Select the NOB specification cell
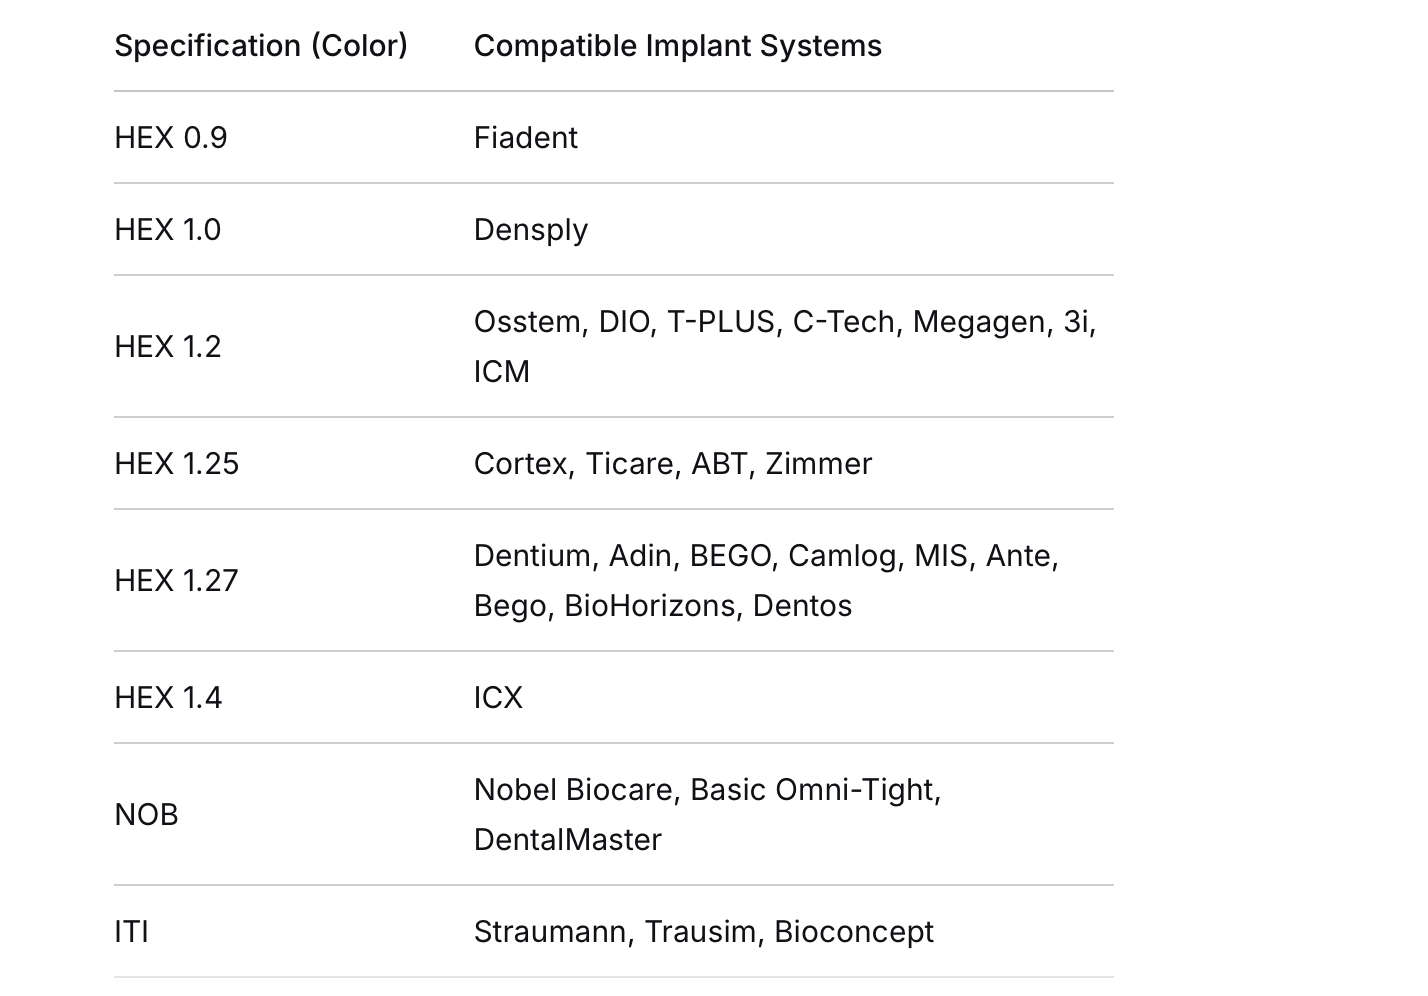Screen dimensions: 1428x996 (146, 815)
